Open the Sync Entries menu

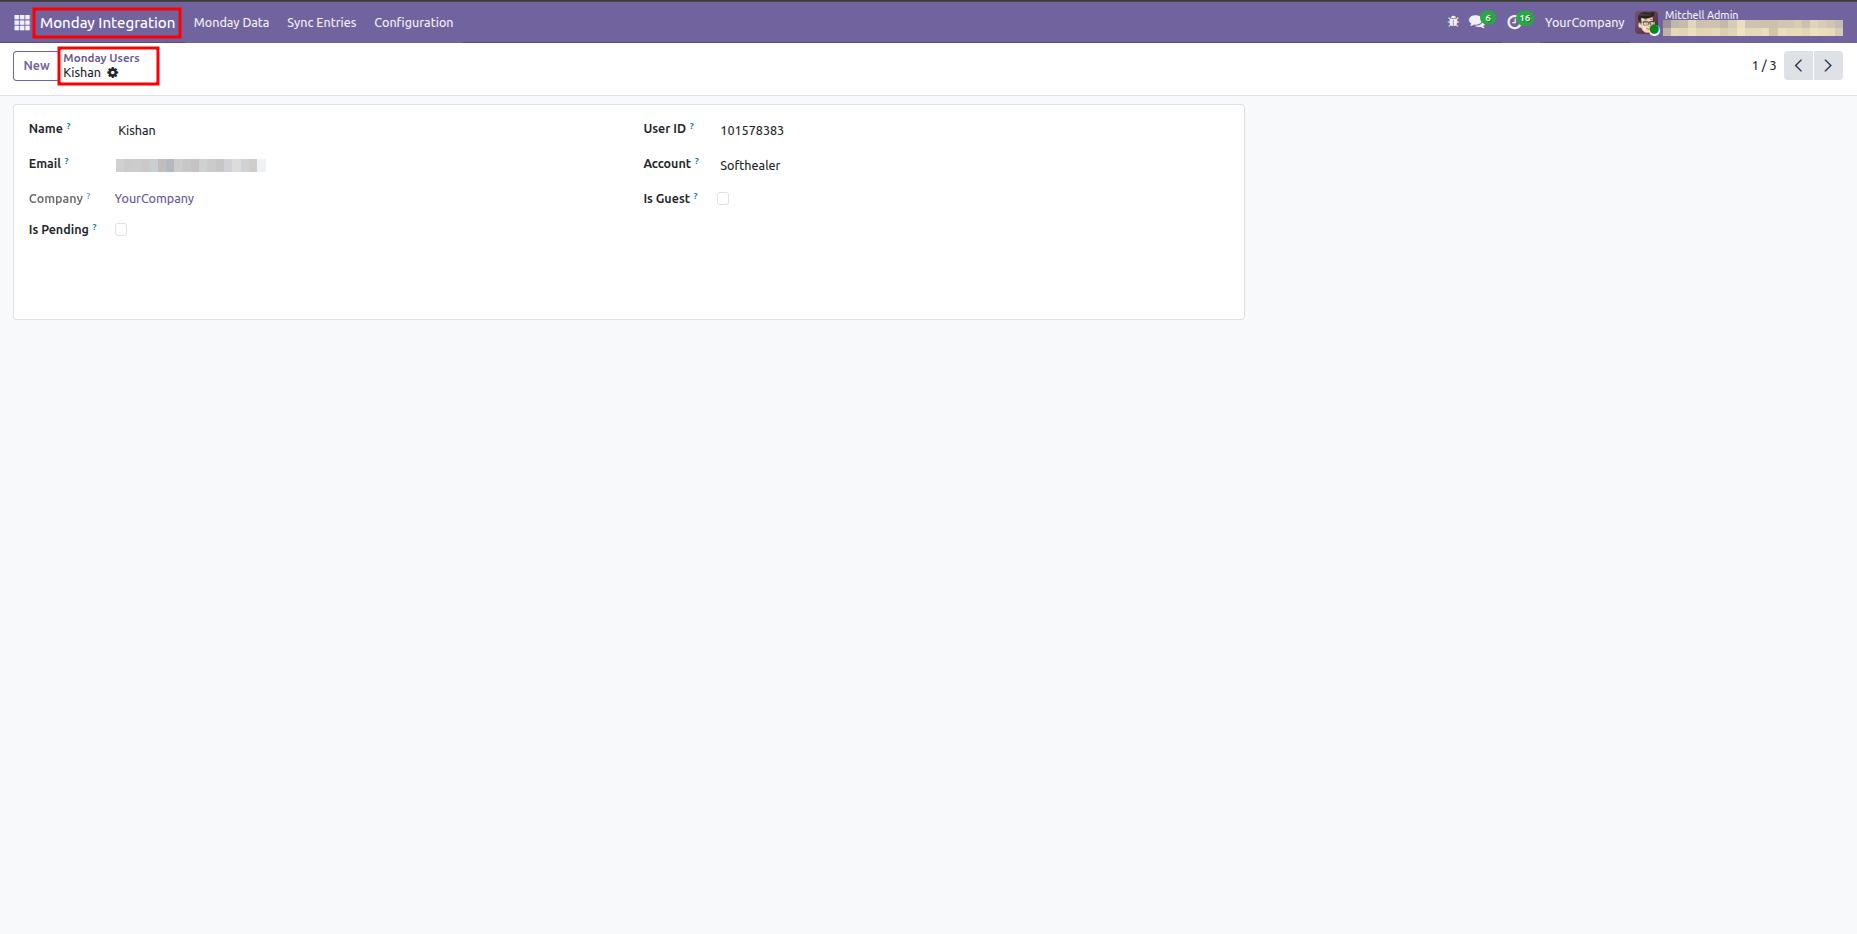321,22
